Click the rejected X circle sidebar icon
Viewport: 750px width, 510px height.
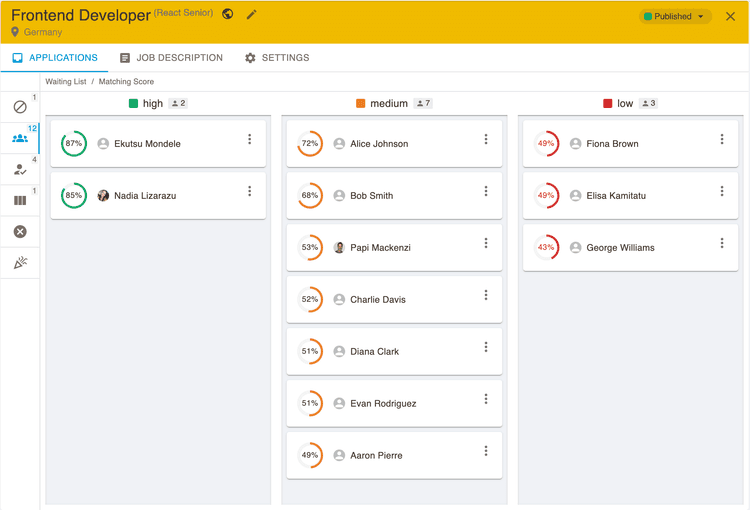point(20,232)
